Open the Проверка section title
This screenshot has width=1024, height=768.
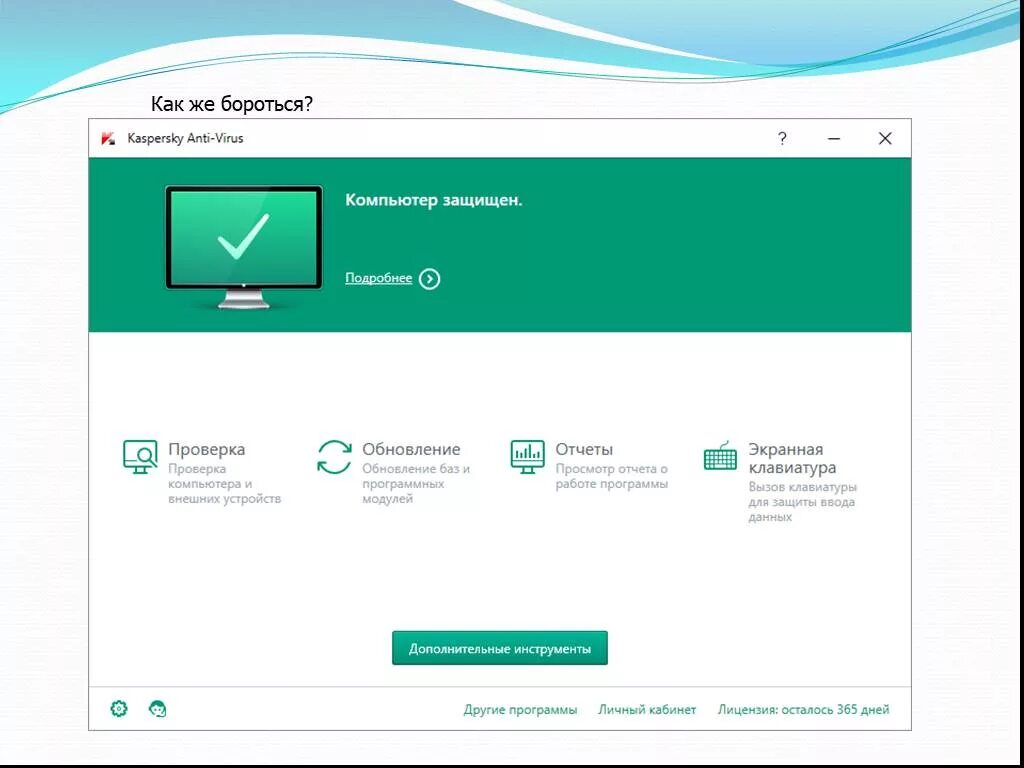point(206,449)
